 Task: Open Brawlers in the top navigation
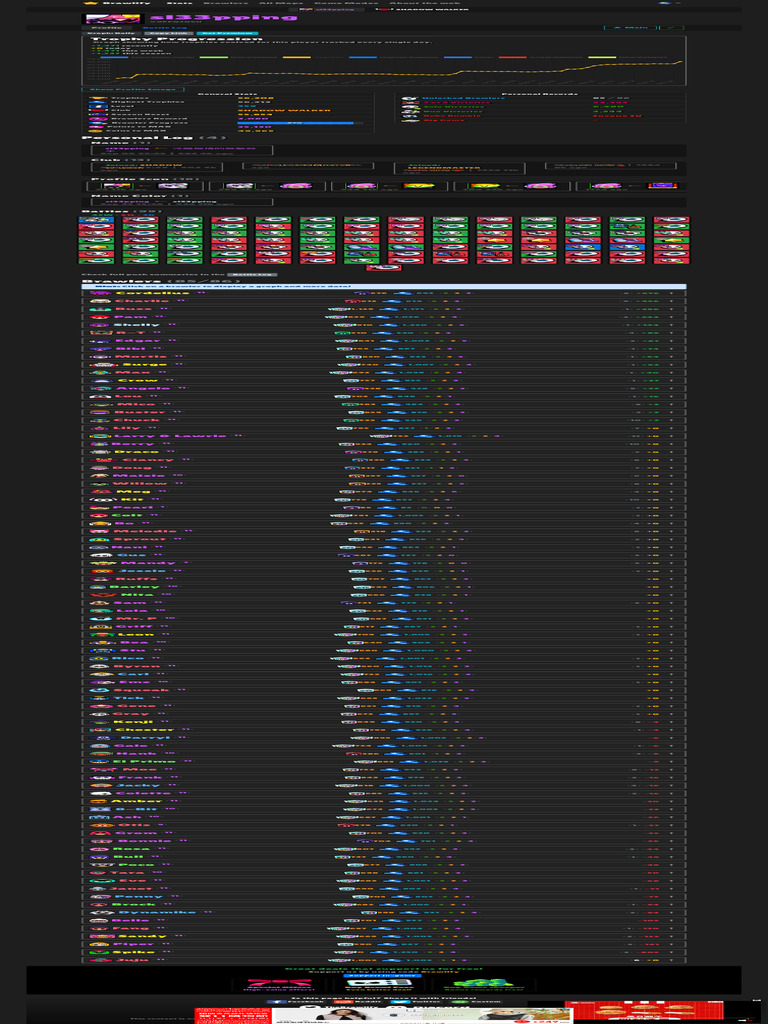tap(225, 3)
